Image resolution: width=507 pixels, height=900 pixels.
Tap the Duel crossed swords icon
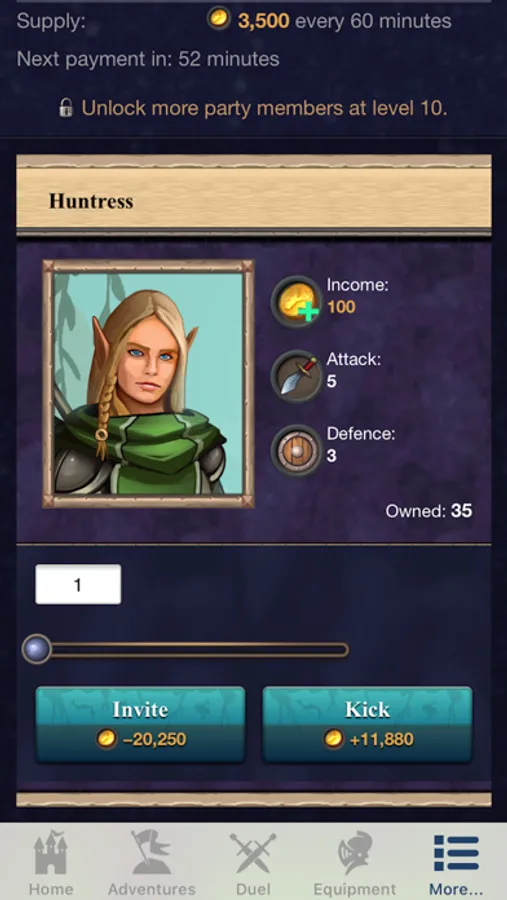[x=253, y=854]
